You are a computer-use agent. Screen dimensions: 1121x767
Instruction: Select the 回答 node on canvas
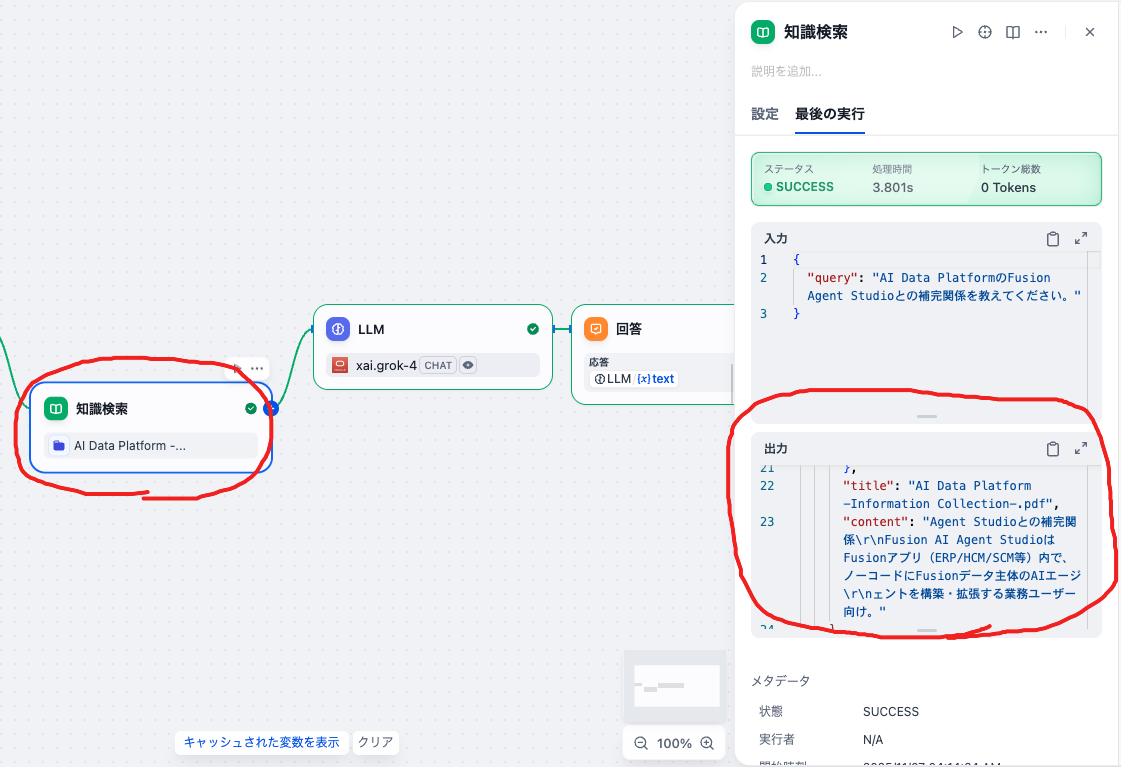click(653, 355)
